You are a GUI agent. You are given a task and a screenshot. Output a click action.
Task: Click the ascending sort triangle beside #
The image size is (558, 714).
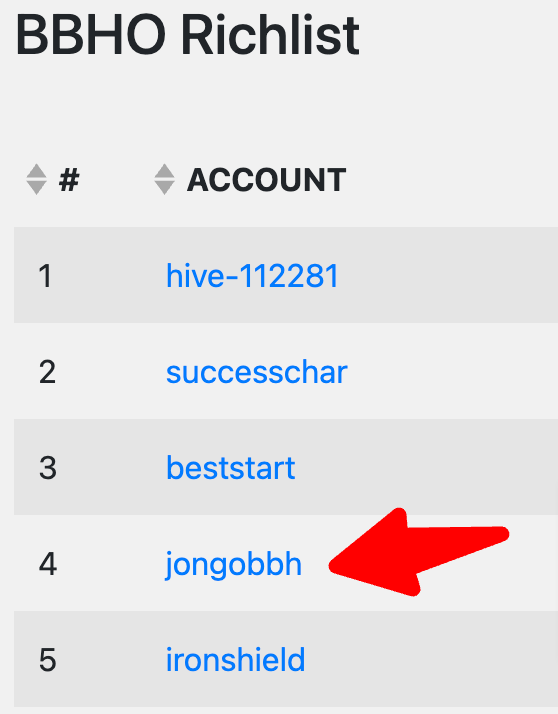coord(36,171)
